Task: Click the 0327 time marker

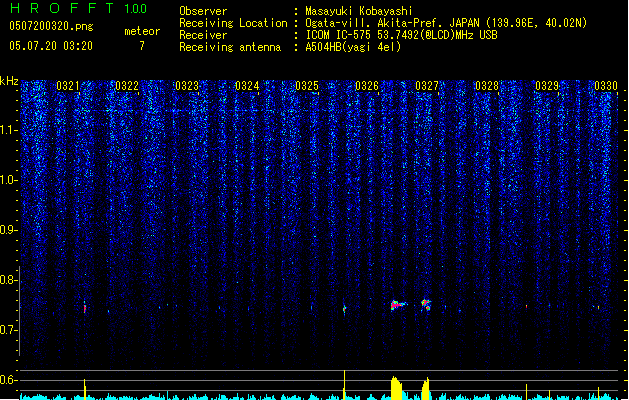Action: coord(427,86)
